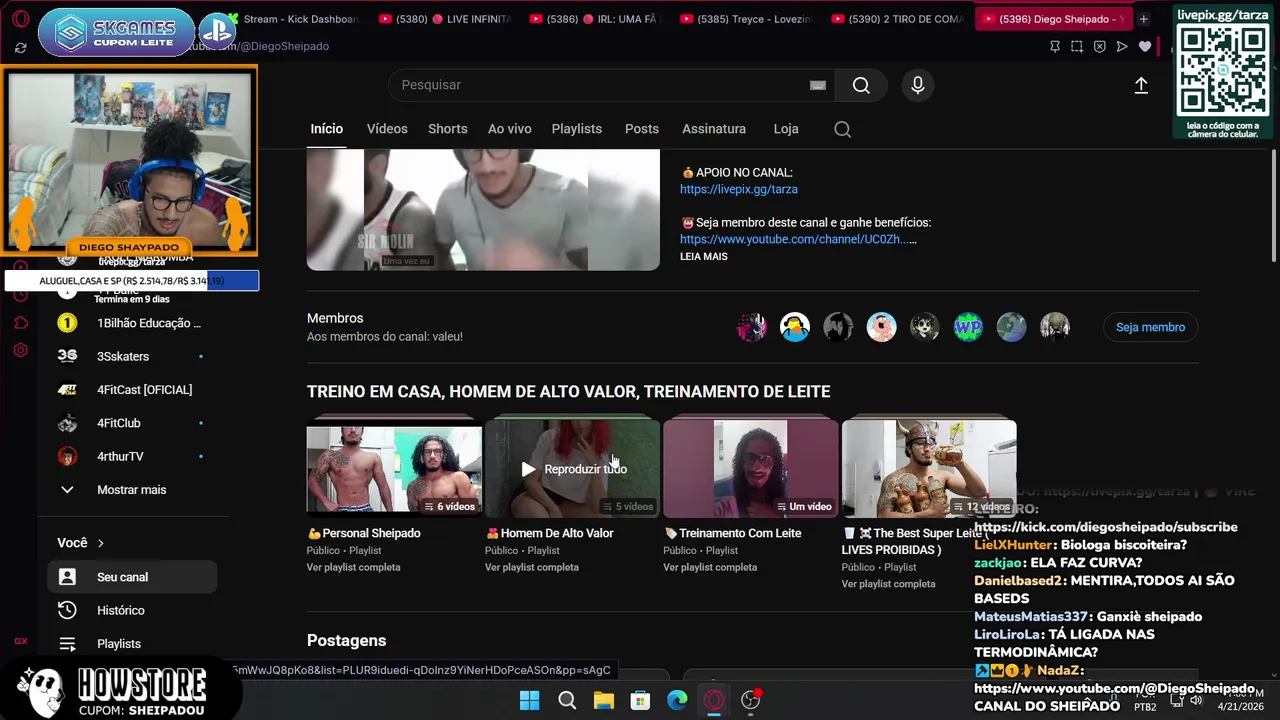Screen dimensions: 1280x720
Task: Click the Playlists list icon in sidebar
Action: 67,644
